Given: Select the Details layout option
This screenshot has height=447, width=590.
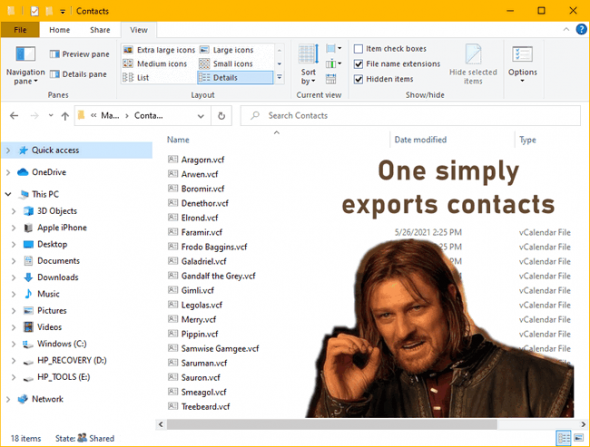Looking at the screenshot, I should click(235, 78).
